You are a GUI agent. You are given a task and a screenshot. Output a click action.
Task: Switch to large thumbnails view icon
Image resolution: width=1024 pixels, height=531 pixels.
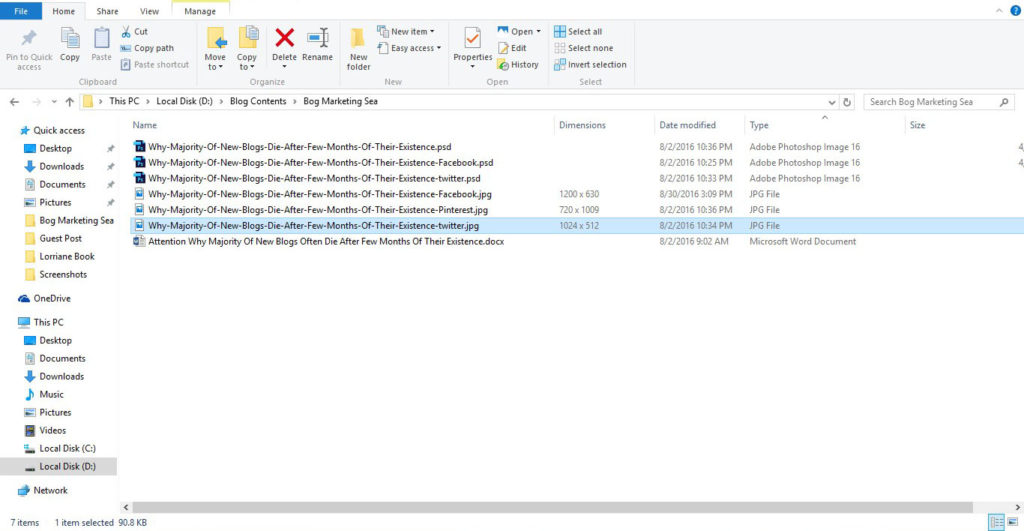(x=1013, y=522)
